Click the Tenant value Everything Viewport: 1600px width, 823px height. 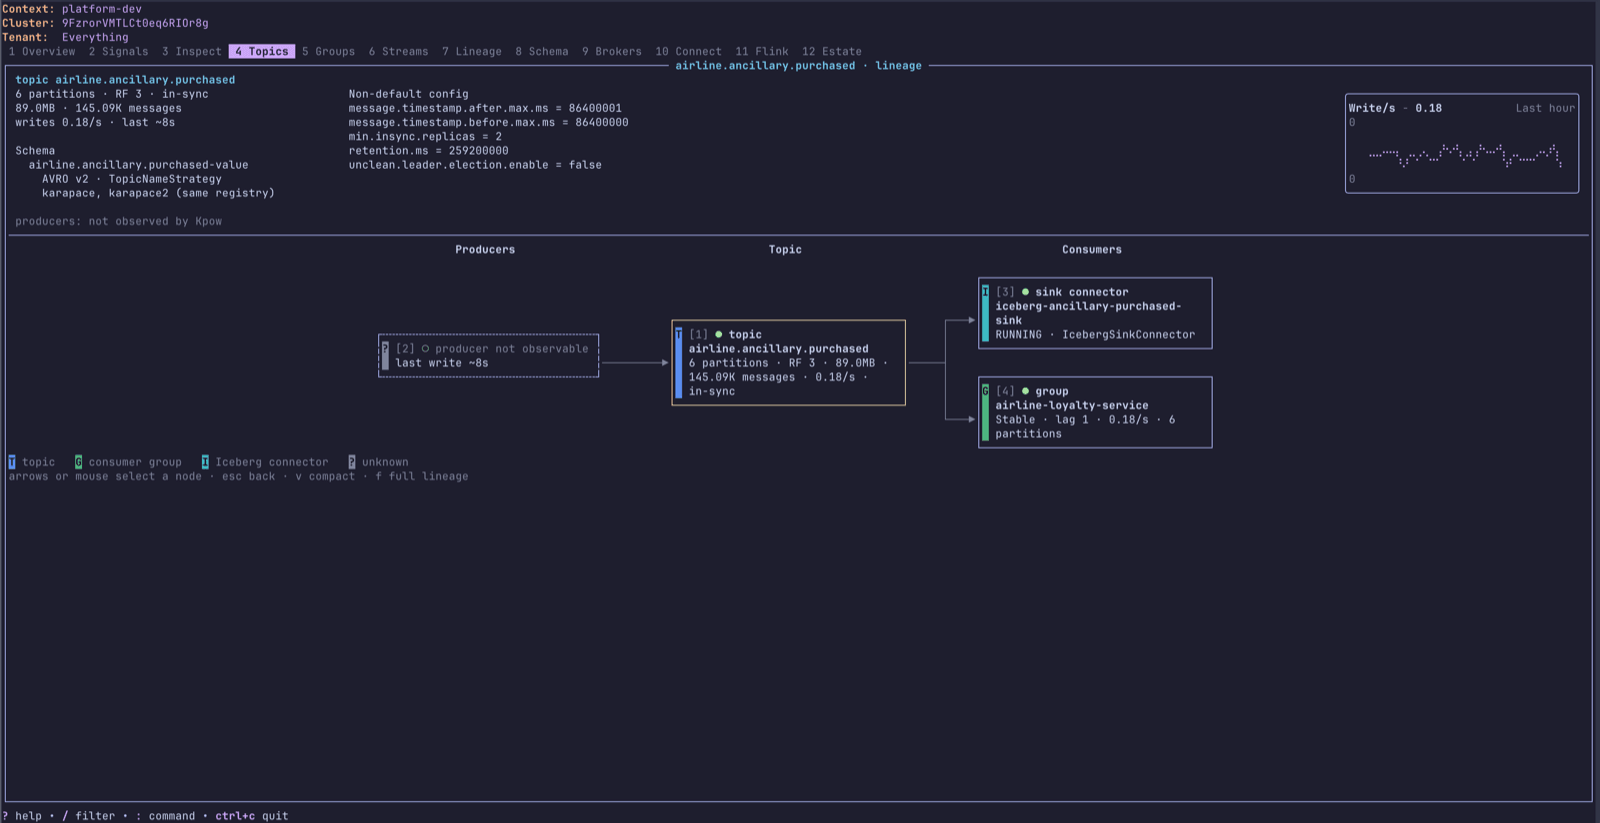(95, 38)
